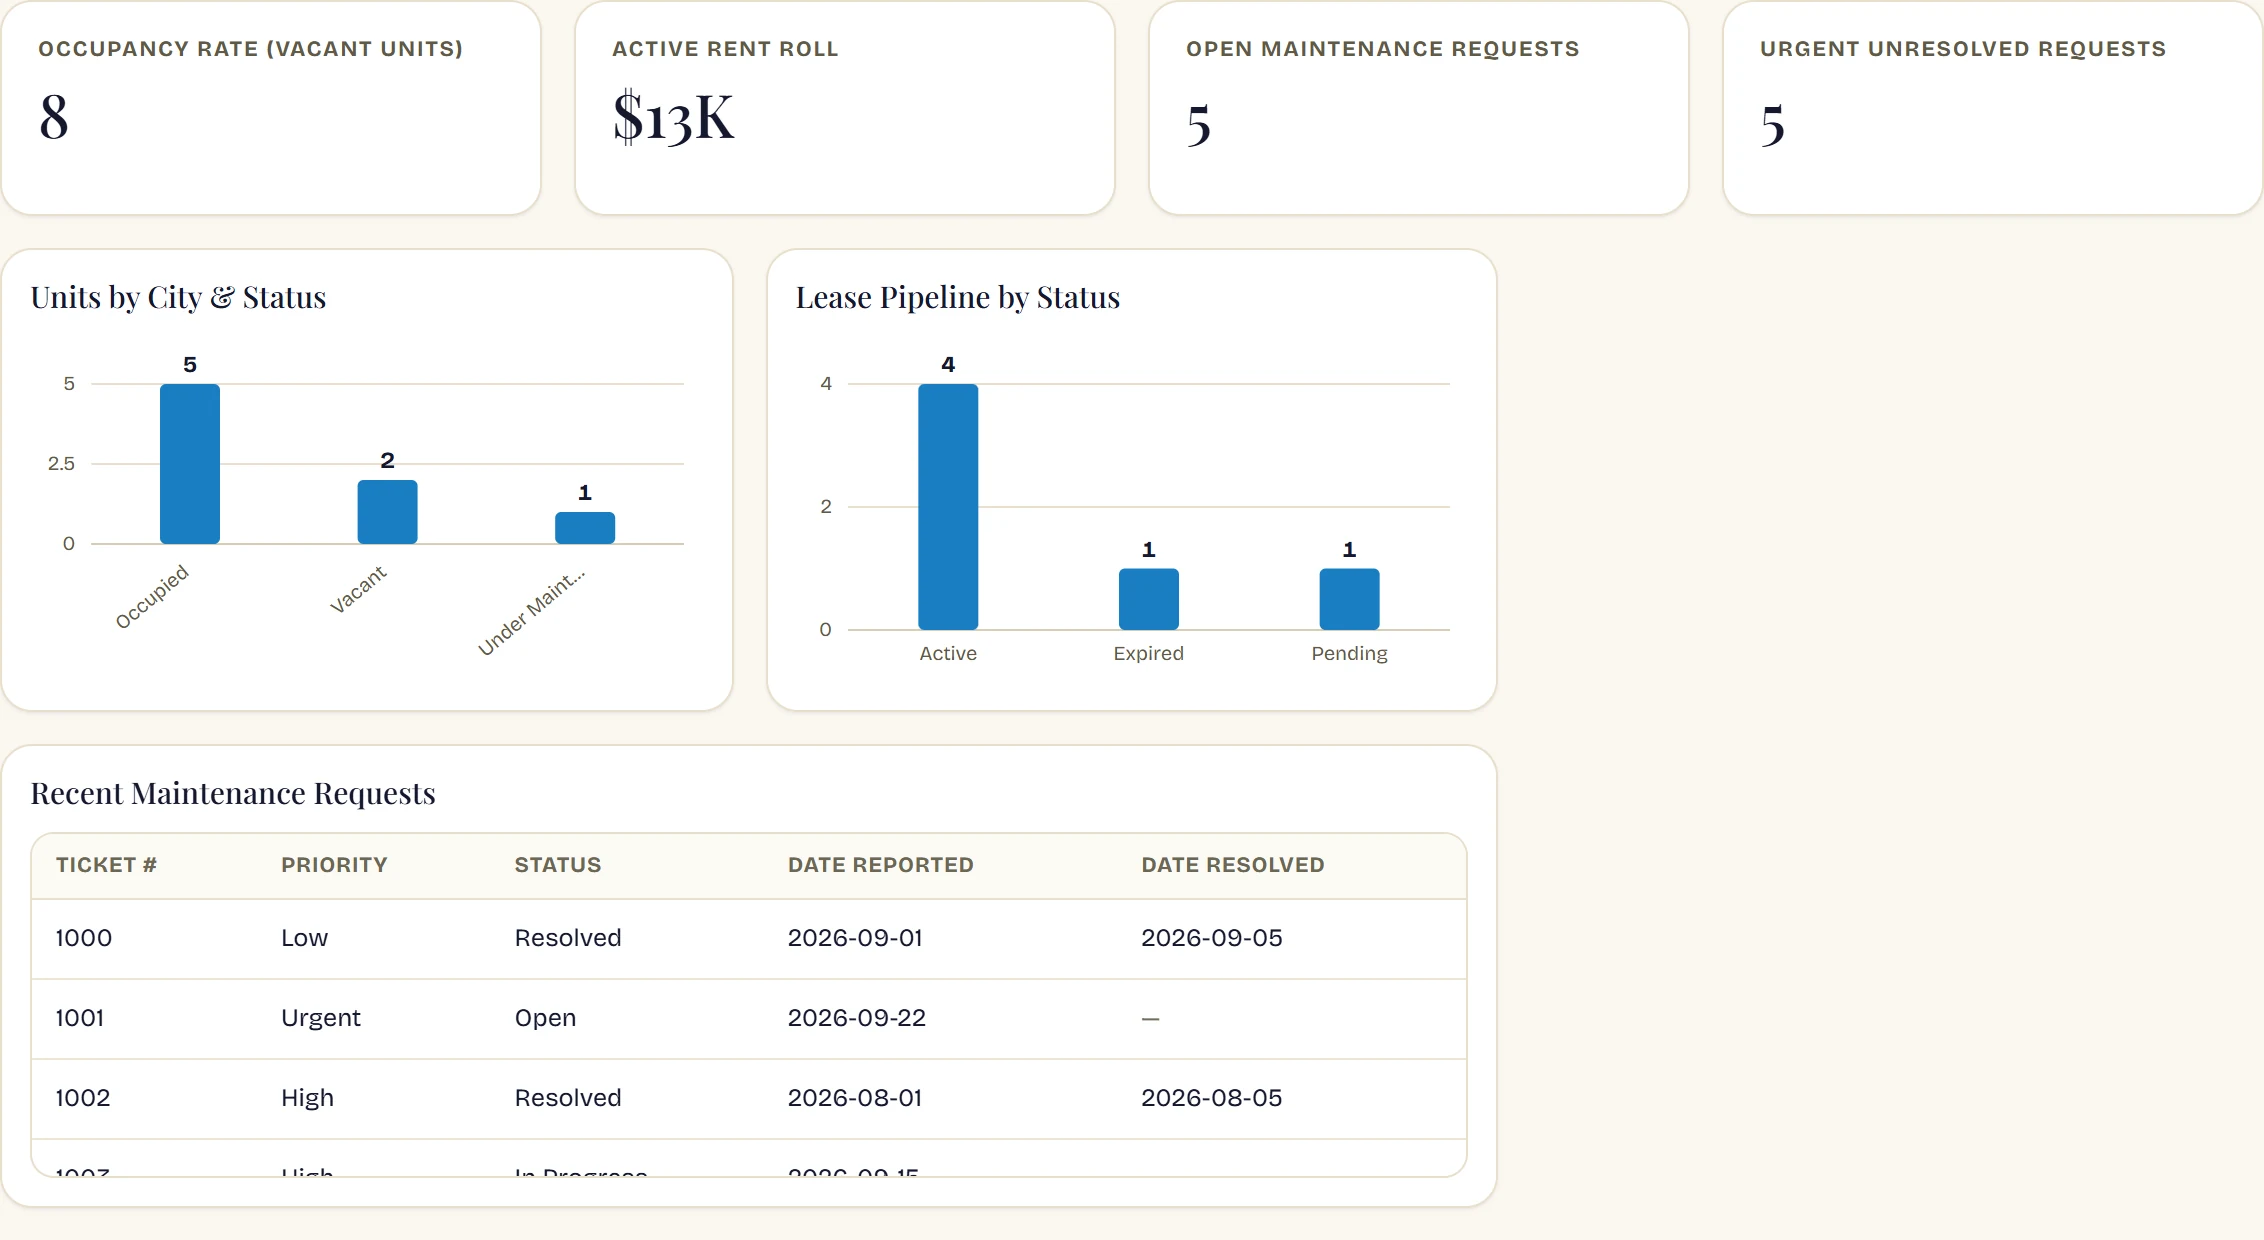Select the Active bar in lease chart

(x=948, y=507)
